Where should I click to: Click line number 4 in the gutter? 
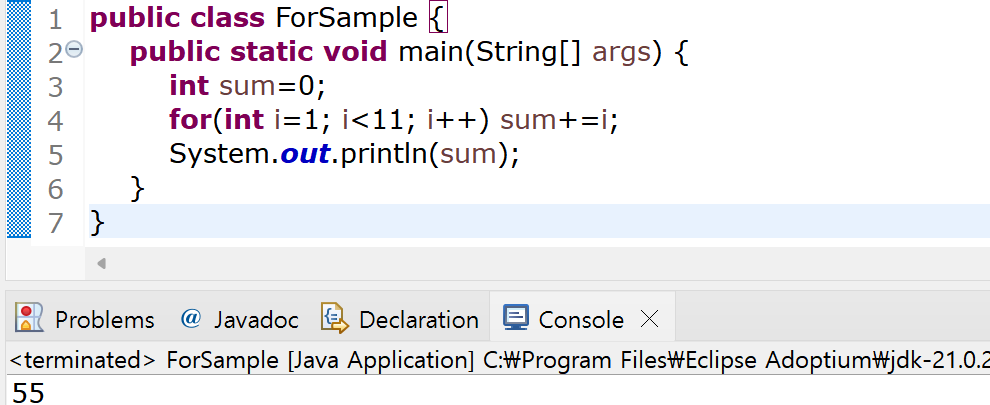tap(56, 121)
